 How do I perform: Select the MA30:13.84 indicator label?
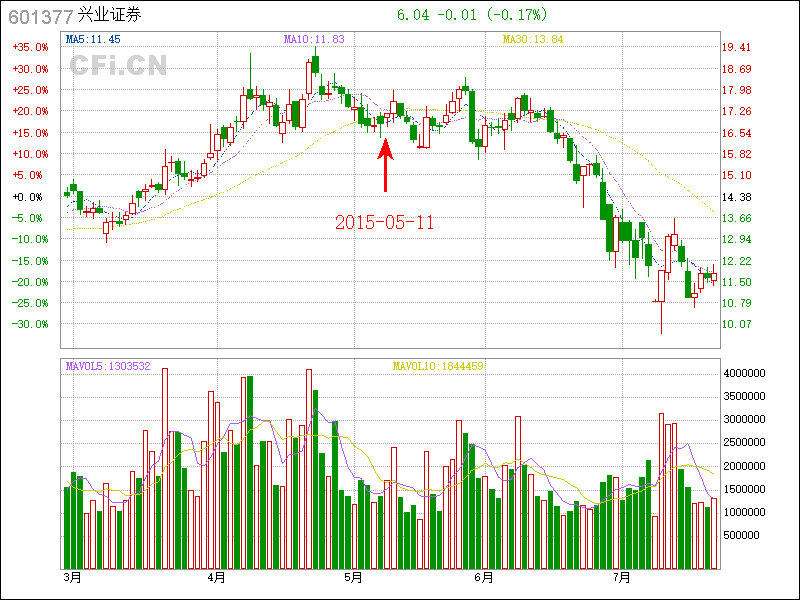click(533, 39)
